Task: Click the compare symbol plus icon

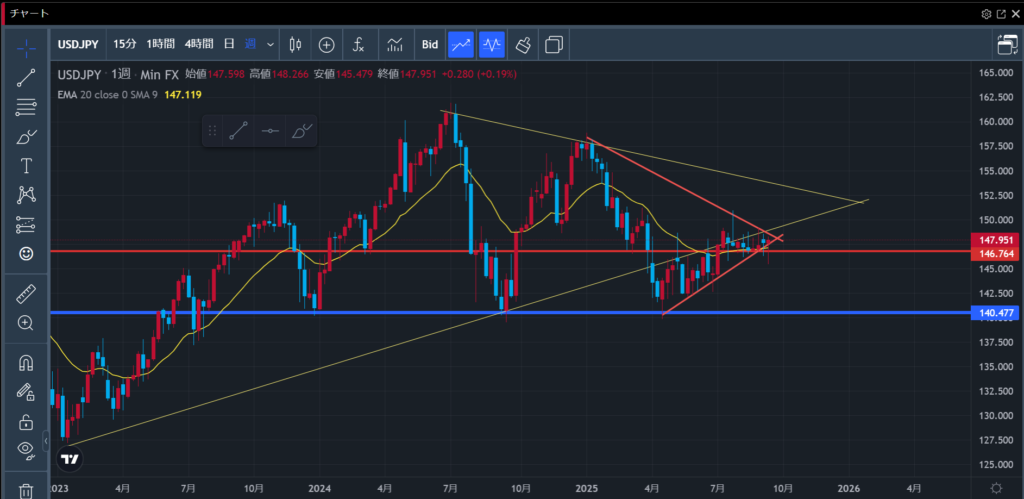Action: (326, 44)
